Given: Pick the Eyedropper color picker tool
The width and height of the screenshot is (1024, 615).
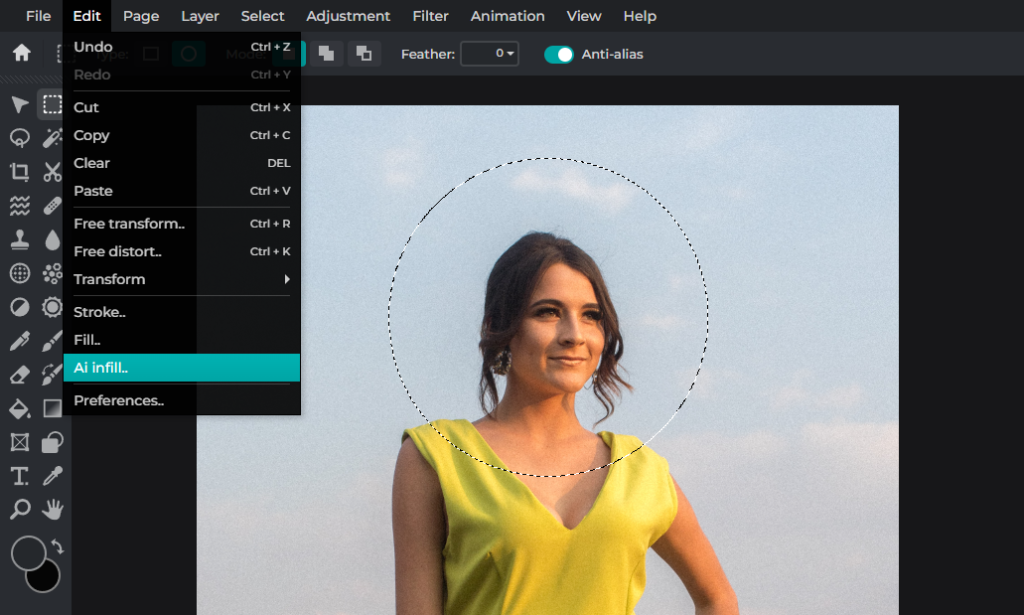Looking at the screenshot, I should (52, 476).
